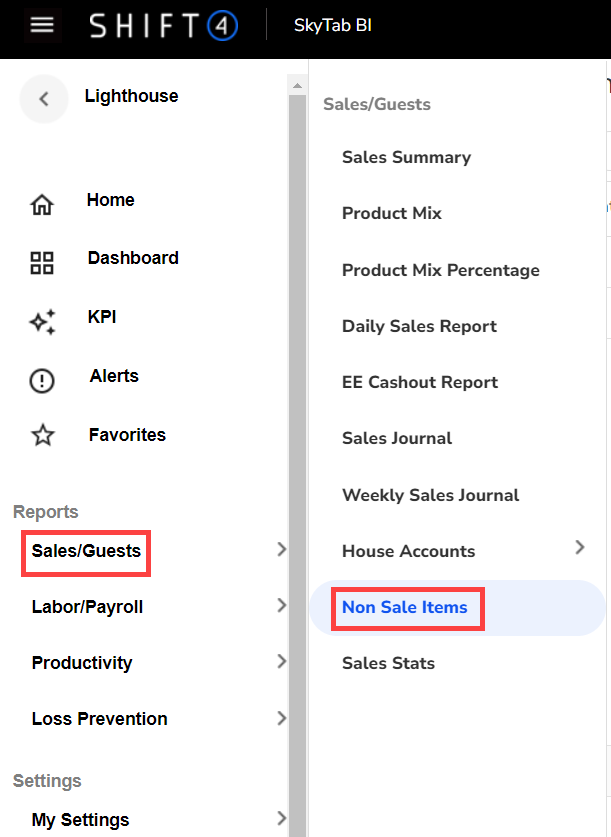611x837 pixels.
Task: Click the KPI sparkle icon
Action: [42, 322]
